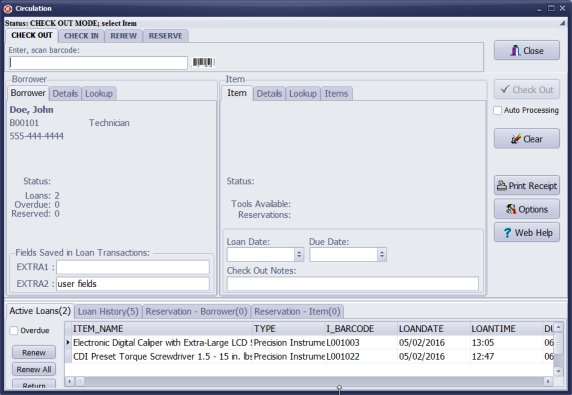This screenshot has height=395, width=572.
Task: Open Borrower panel Lookup tab
Action: coord(99,94)
